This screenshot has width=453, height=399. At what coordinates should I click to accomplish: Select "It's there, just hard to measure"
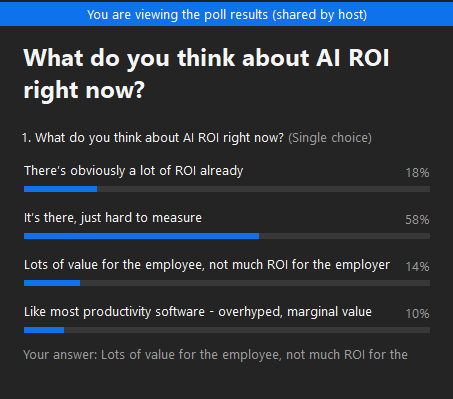(x=113, y=218)
